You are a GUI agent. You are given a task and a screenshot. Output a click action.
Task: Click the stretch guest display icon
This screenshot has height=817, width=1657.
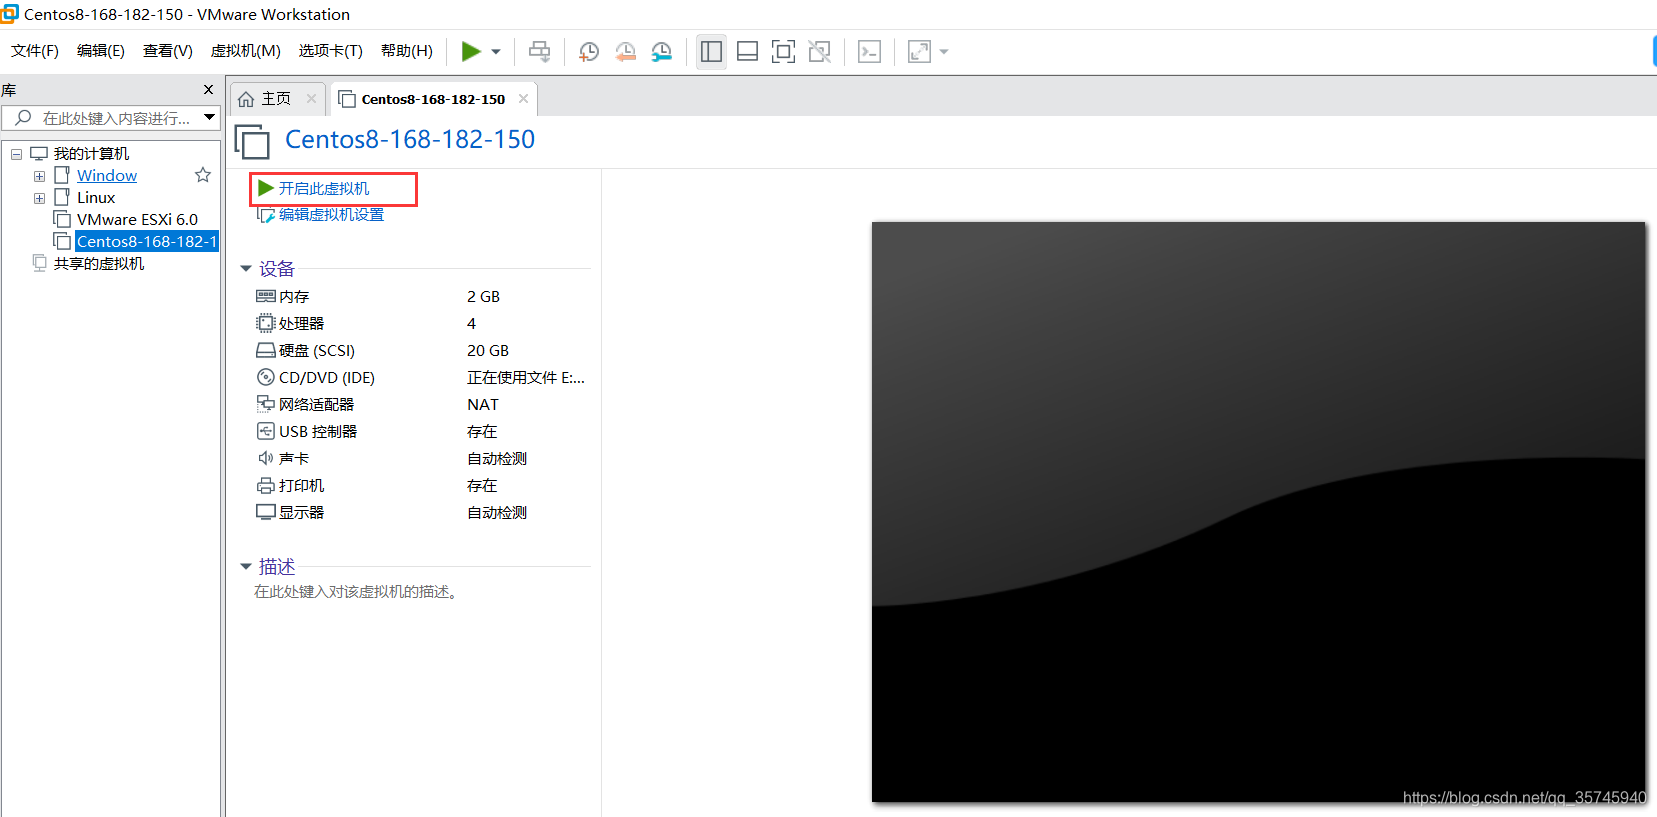[x=919, y=52]
